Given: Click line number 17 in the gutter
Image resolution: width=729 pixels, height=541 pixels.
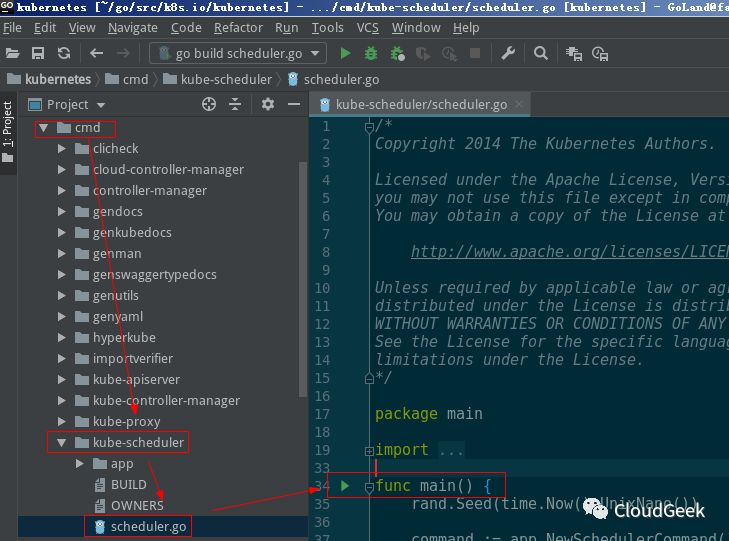Looking at the screenshot, I should click(x=322, y=414).
